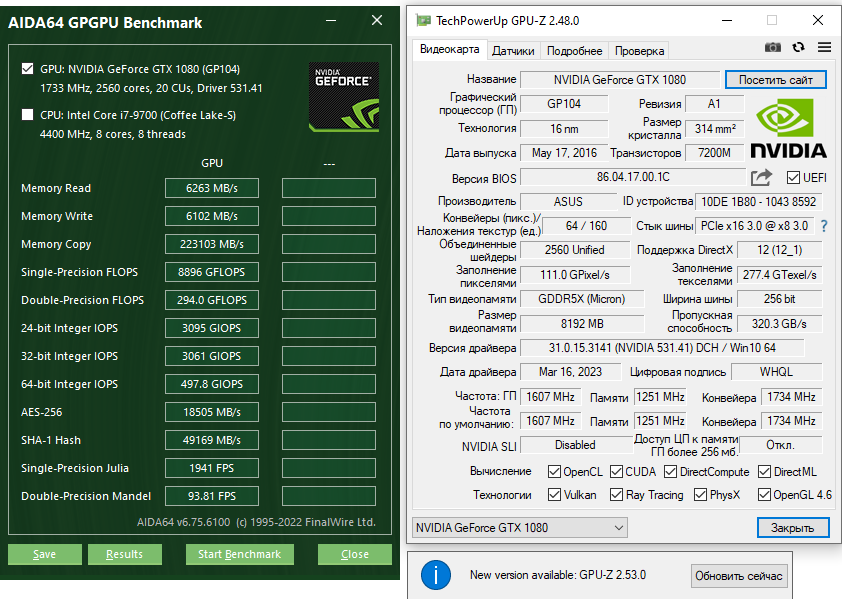The height and width of the screenshot is (599, 842).
Task: Switch to the Подробнее tab
Action: pos(575,51)
